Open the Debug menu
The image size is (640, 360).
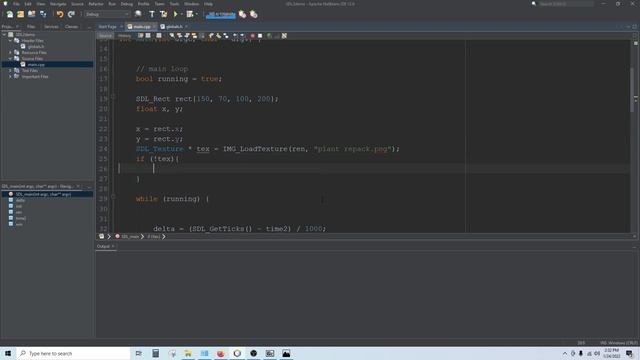127,4
